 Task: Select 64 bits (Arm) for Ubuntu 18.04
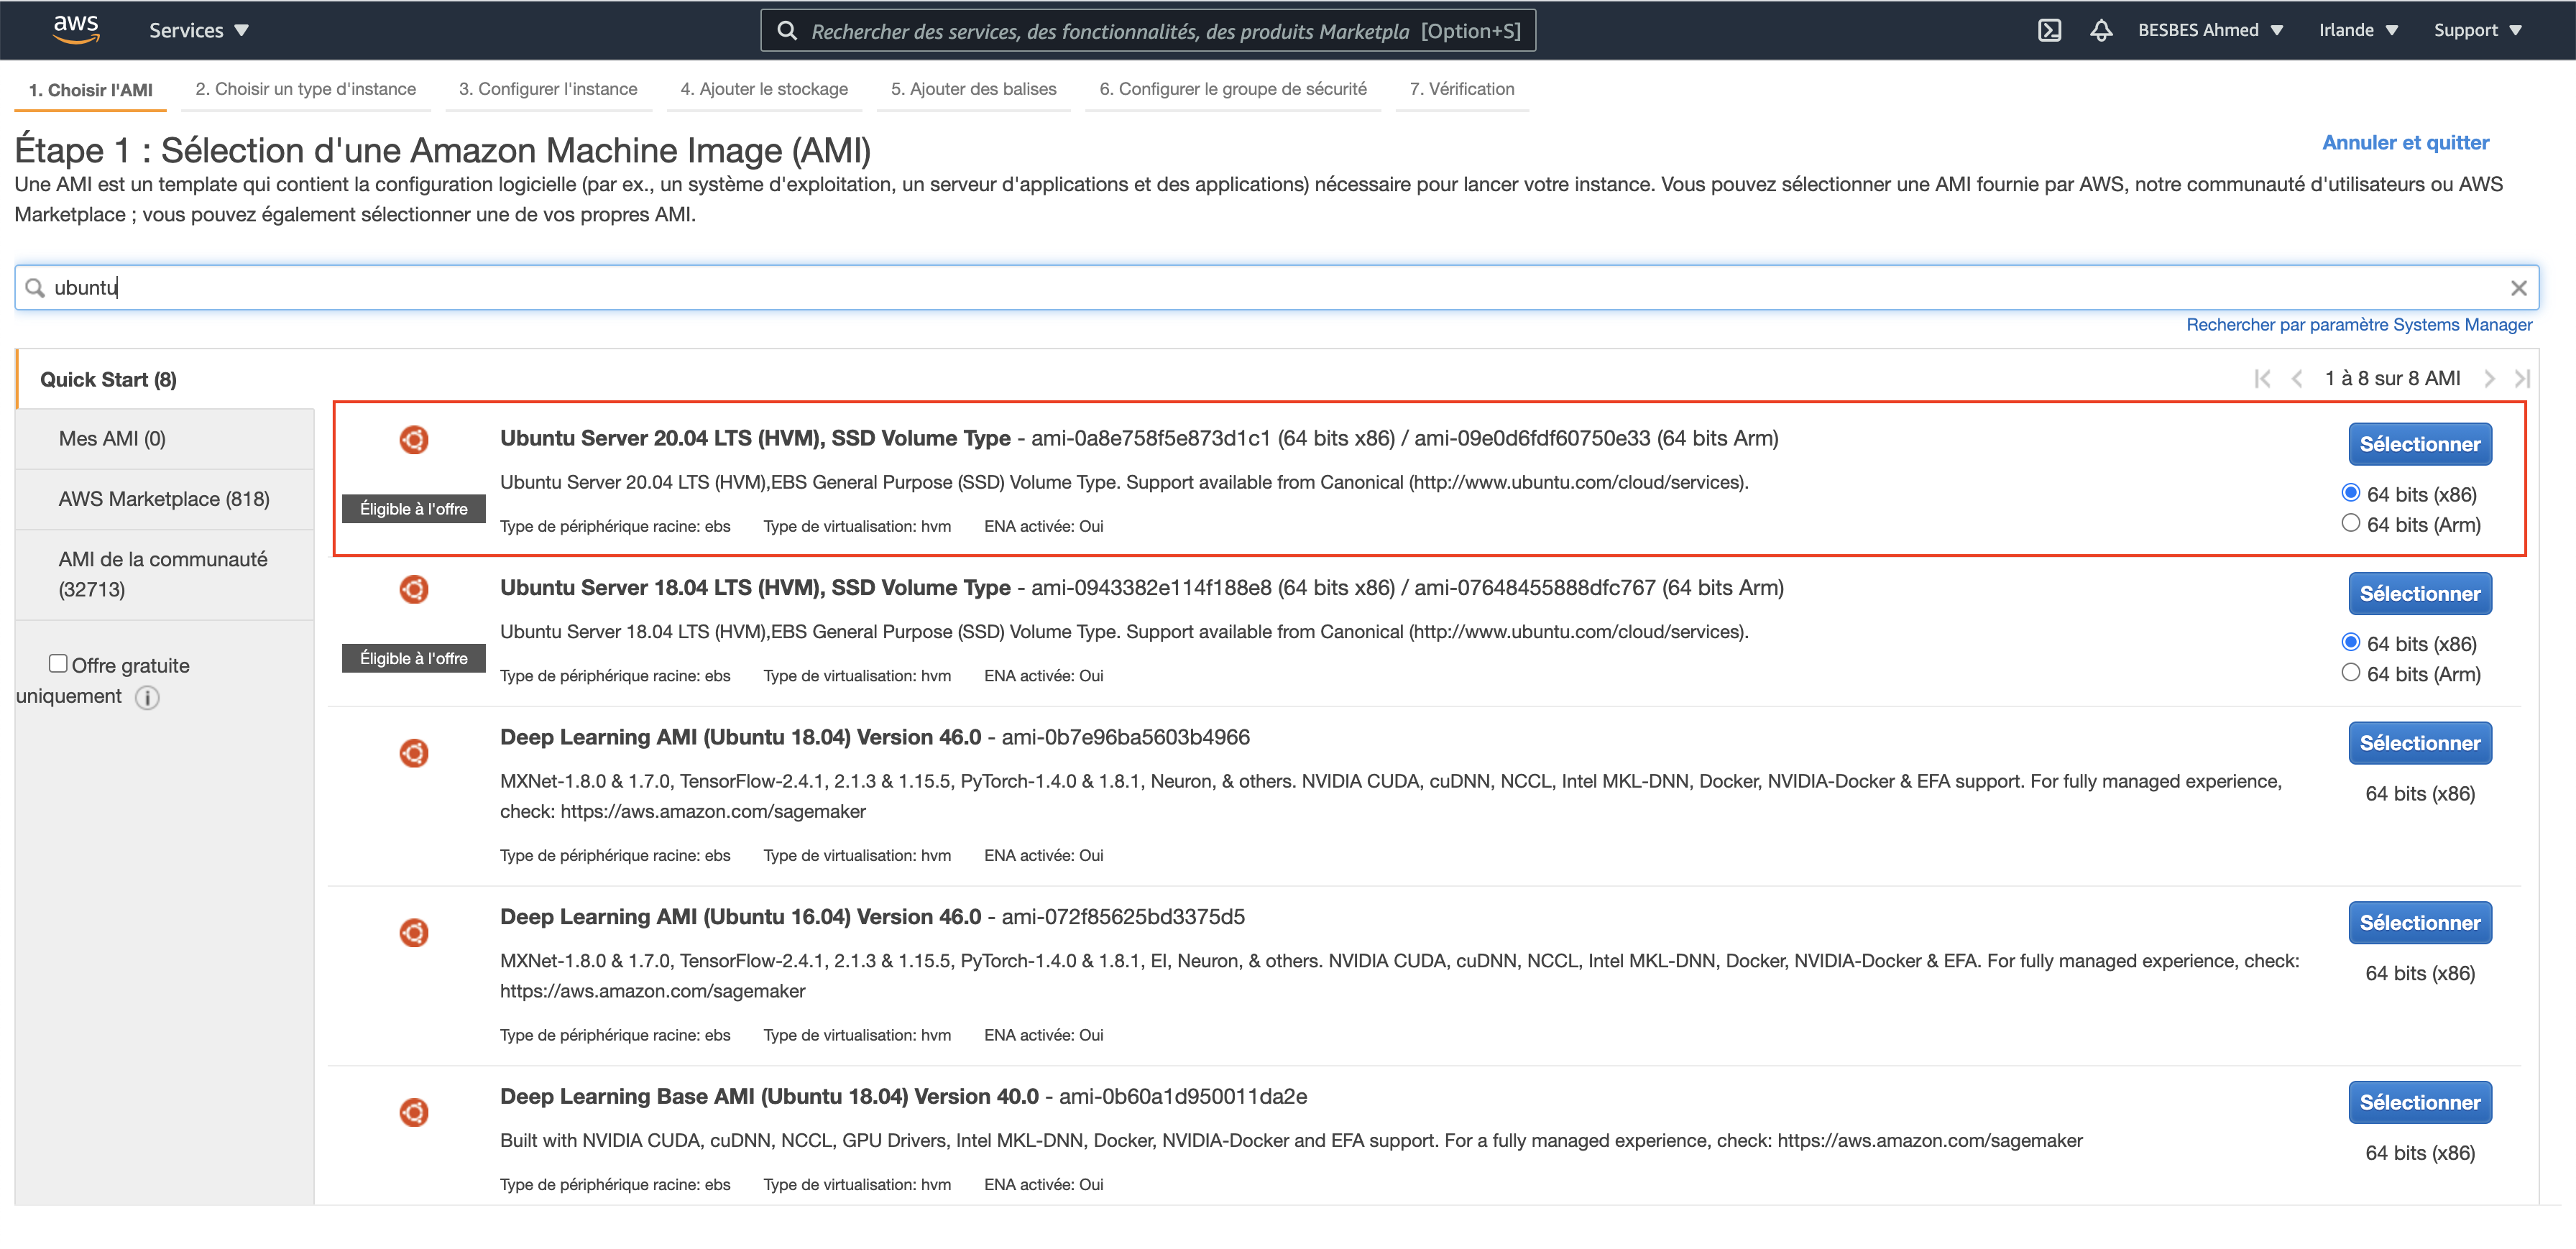click(x=2350, y=673)
